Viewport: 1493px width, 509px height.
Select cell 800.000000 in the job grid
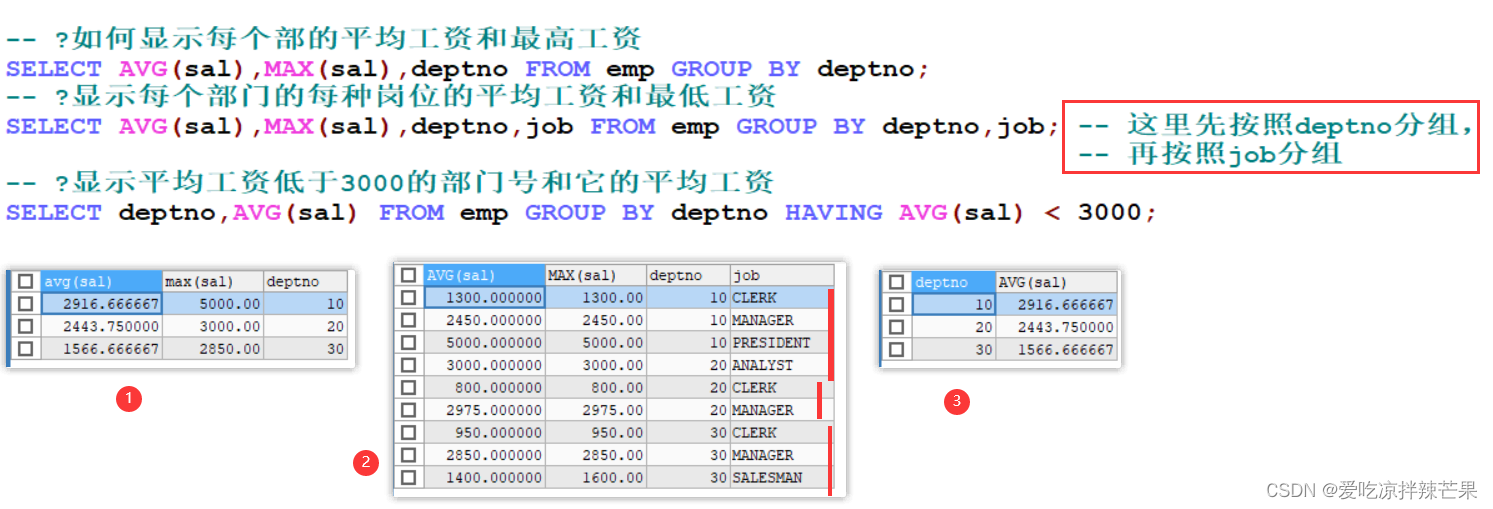tap(484, 388)
